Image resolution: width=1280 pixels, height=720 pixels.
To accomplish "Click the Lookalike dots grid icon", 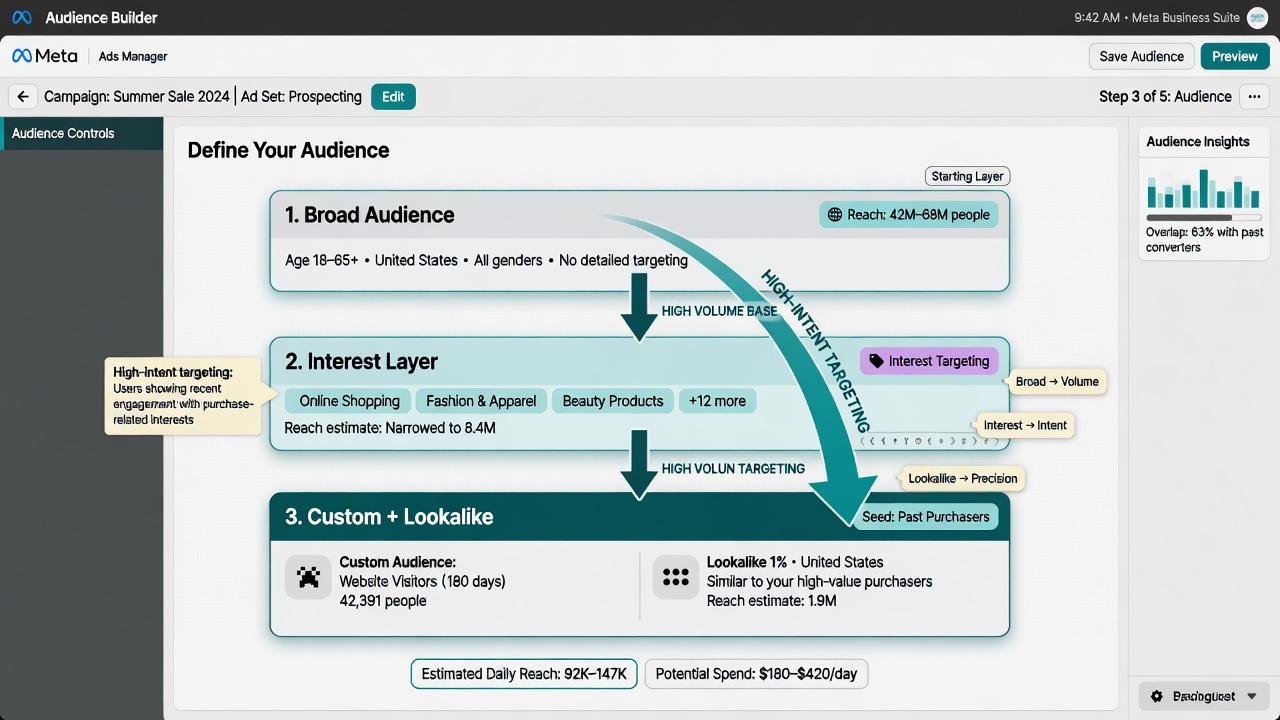I will coord(676,577).
